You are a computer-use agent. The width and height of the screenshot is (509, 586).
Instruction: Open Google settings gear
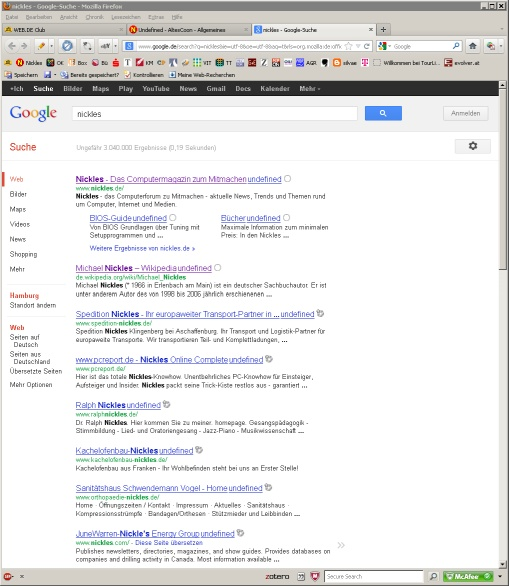coord(473,146)
